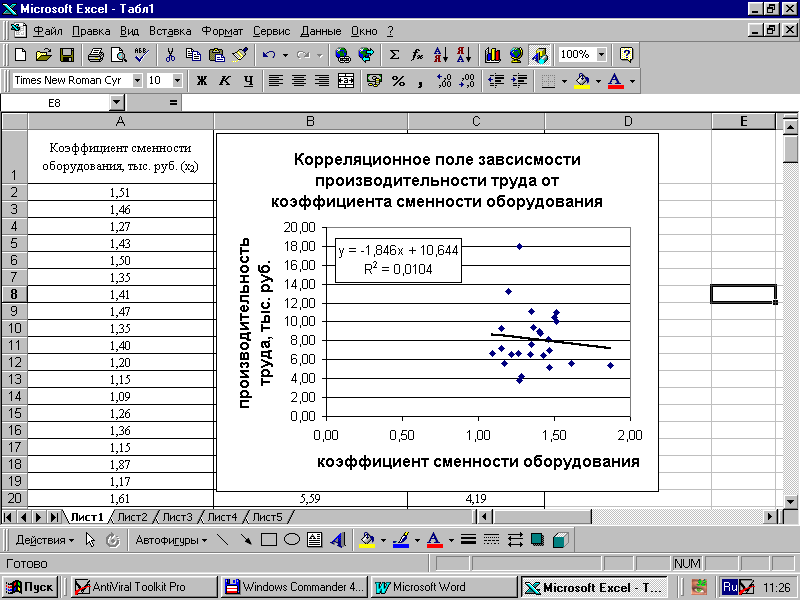Click the Cut scissors icon
The height and width of the screenshot is (600, 800).
(x=171, y=55)
